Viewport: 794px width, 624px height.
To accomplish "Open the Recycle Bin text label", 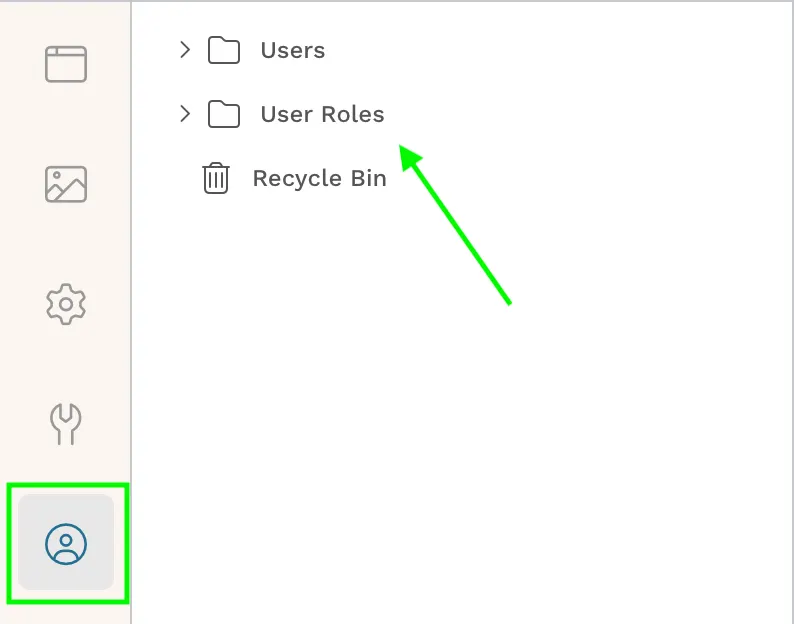I will coord(319,178).
